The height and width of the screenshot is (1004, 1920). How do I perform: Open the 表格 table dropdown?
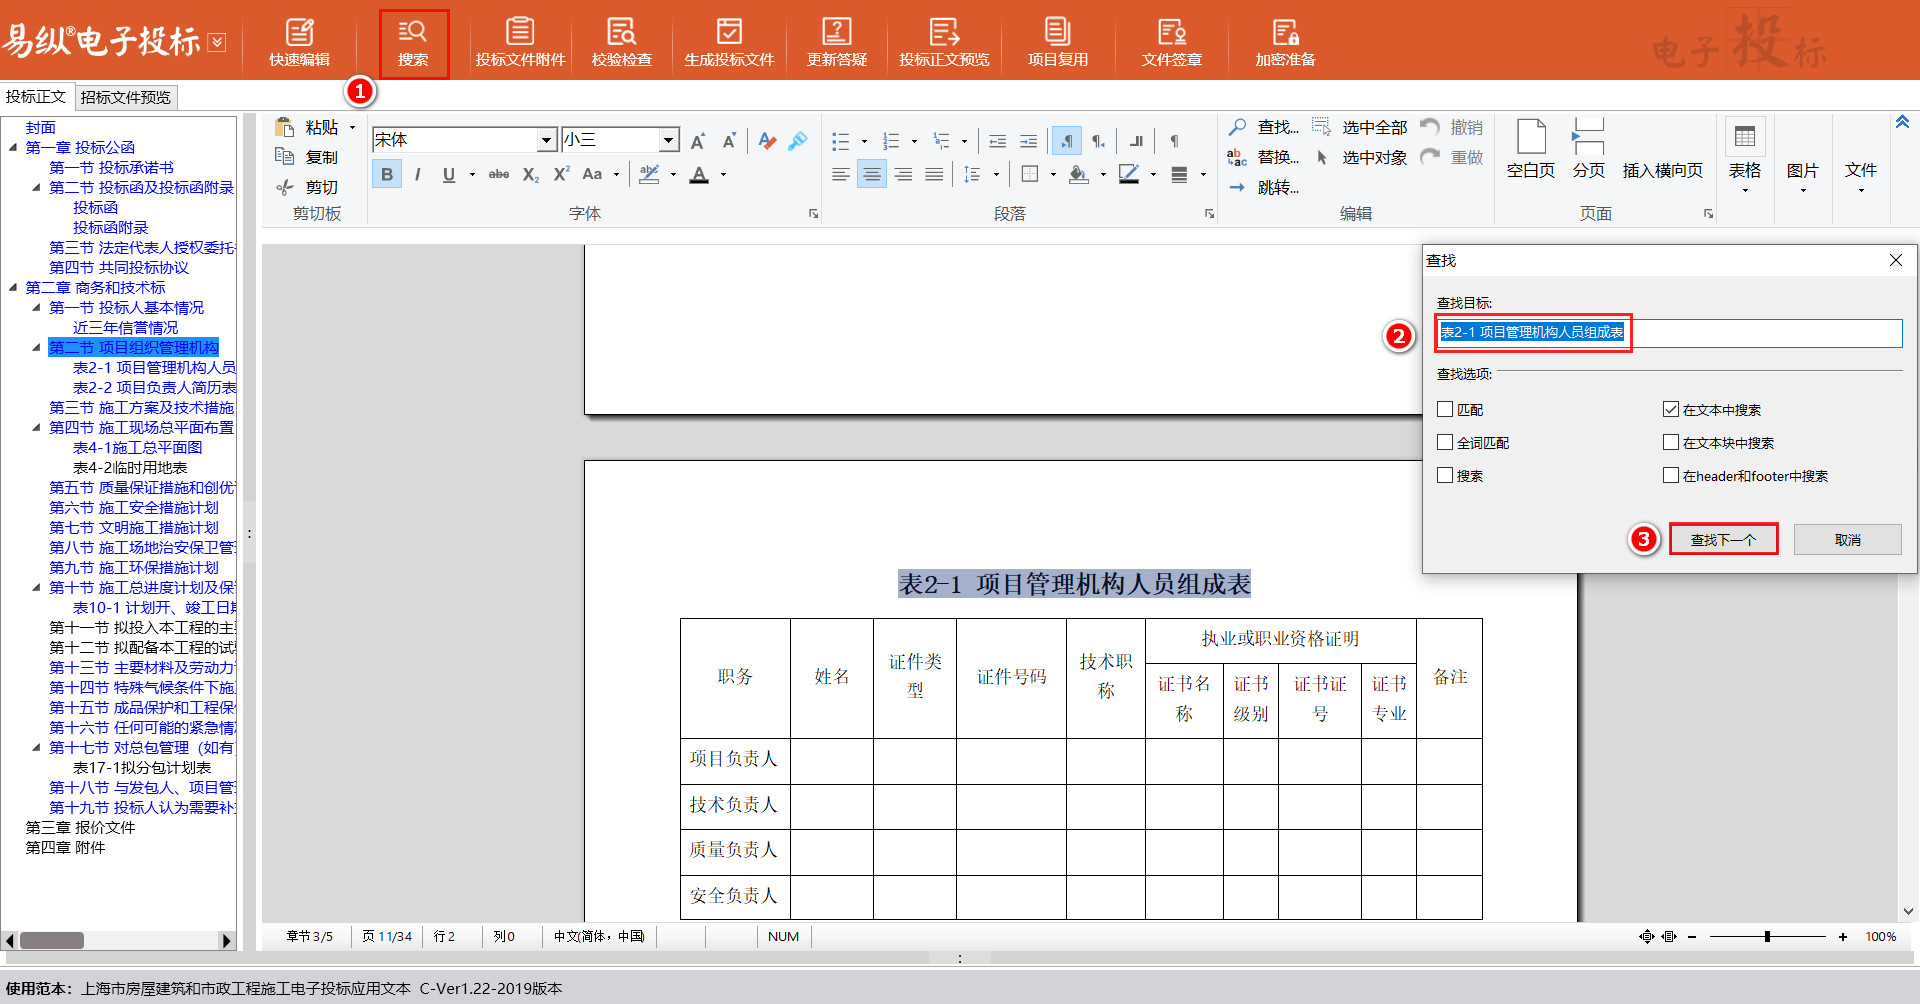pos(1745,157)
